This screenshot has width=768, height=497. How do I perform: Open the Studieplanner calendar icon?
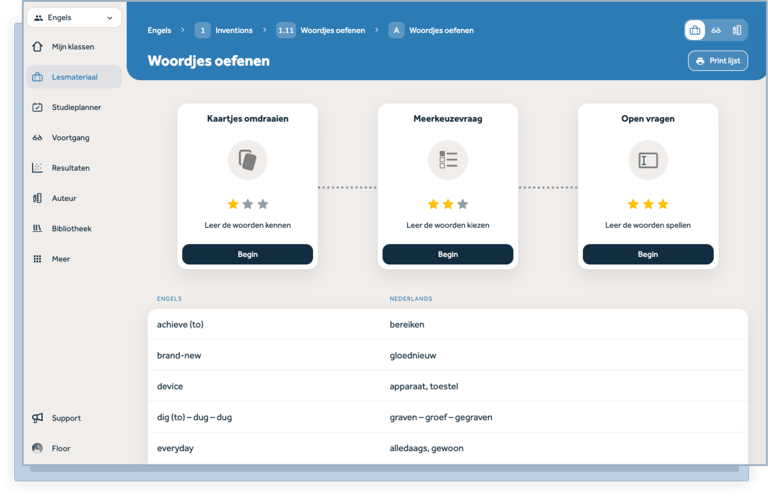pyautogui.click(x=38, y=107)
